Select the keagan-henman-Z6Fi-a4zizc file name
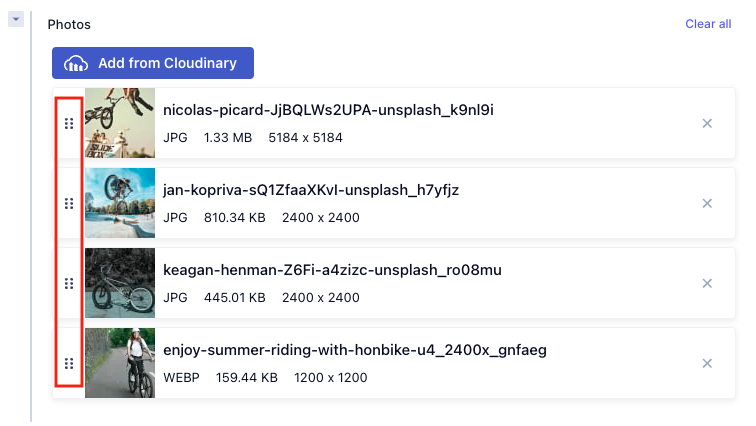 coord(332,270)
